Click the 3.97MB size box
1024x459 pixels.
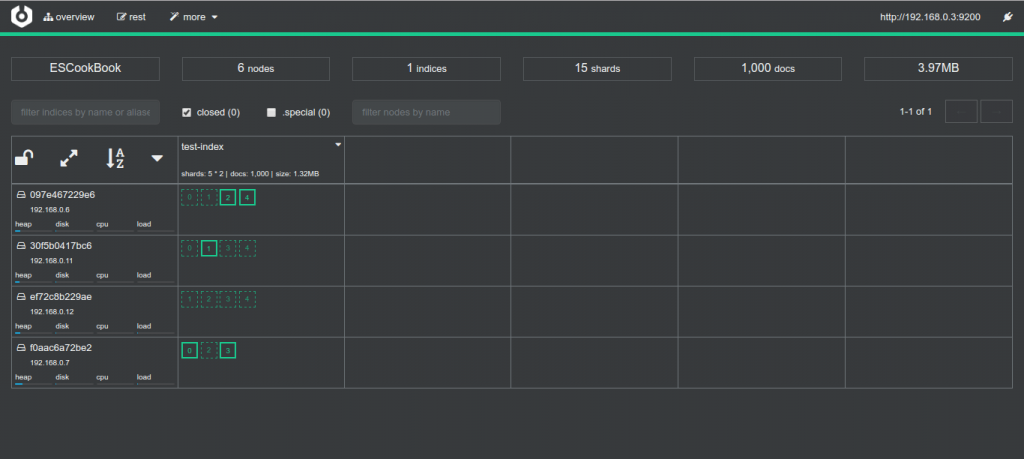pos(938,69)
